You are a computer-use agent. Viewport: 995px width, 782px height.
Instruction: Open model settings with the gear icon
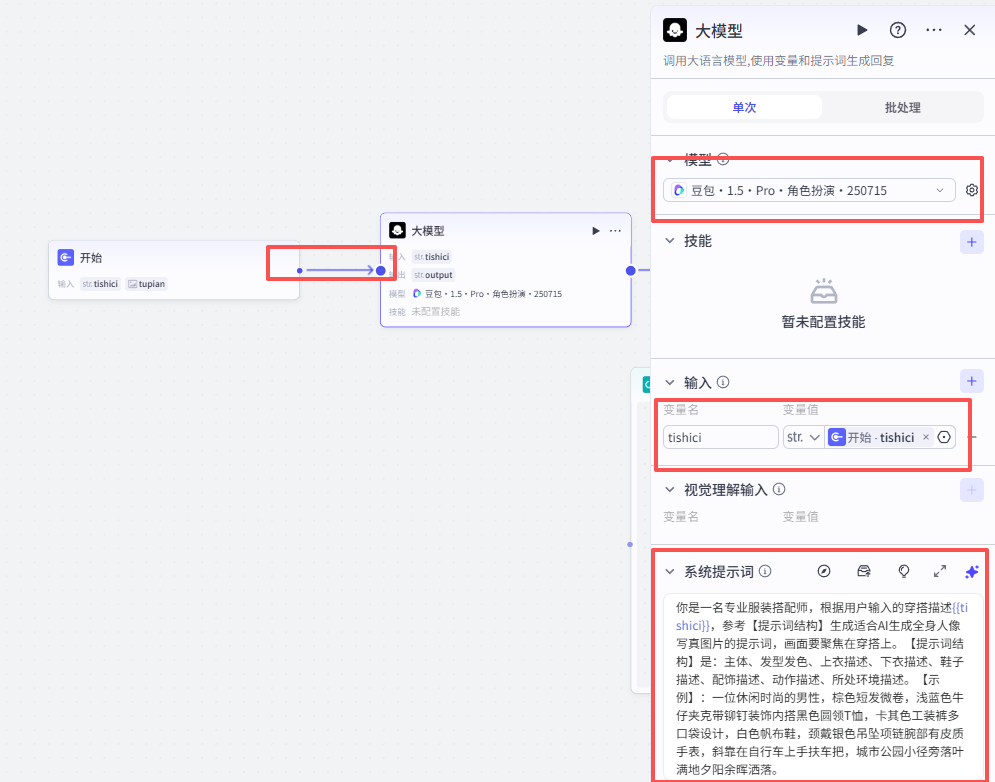tap(971, 189)
